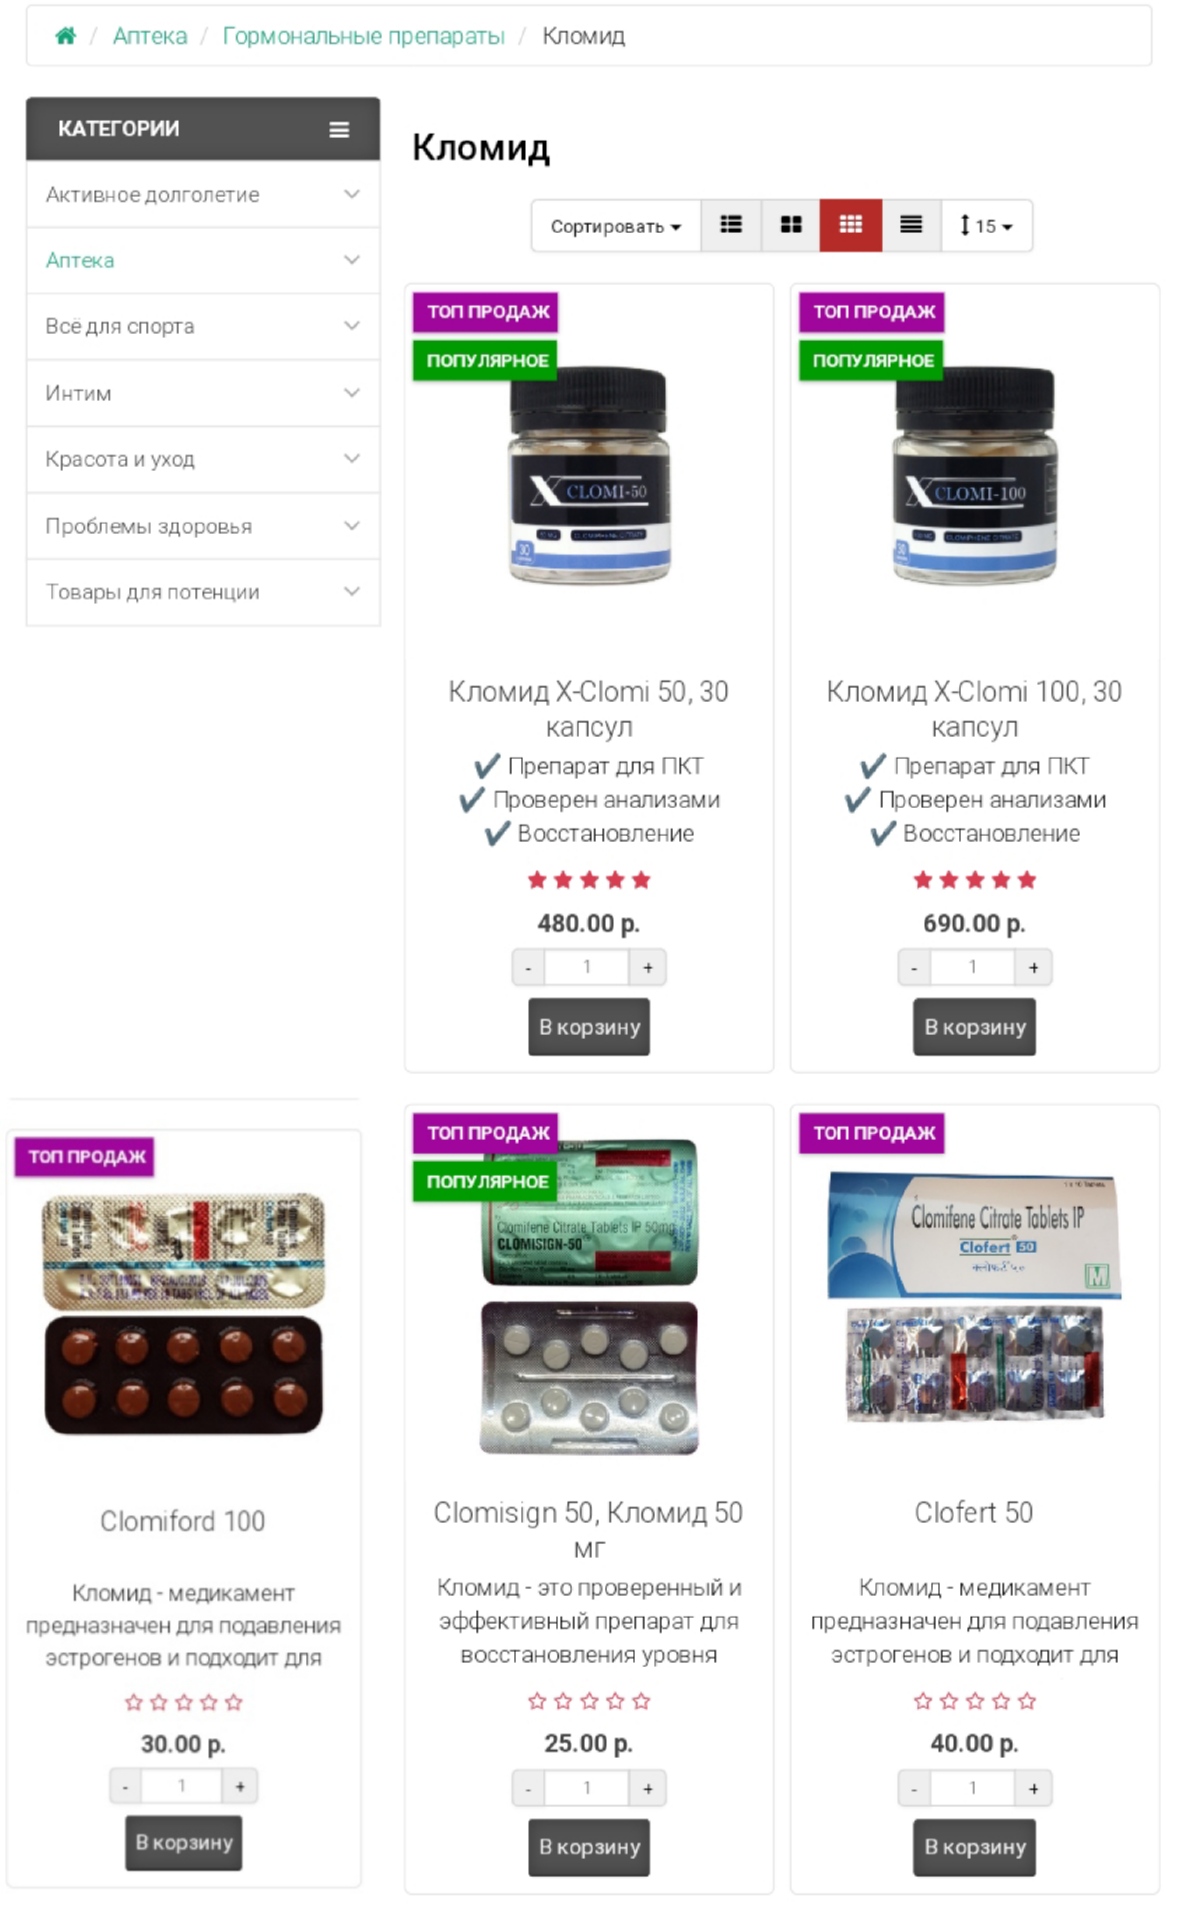Switch to large two-column grid view icon

coord(791,225)
